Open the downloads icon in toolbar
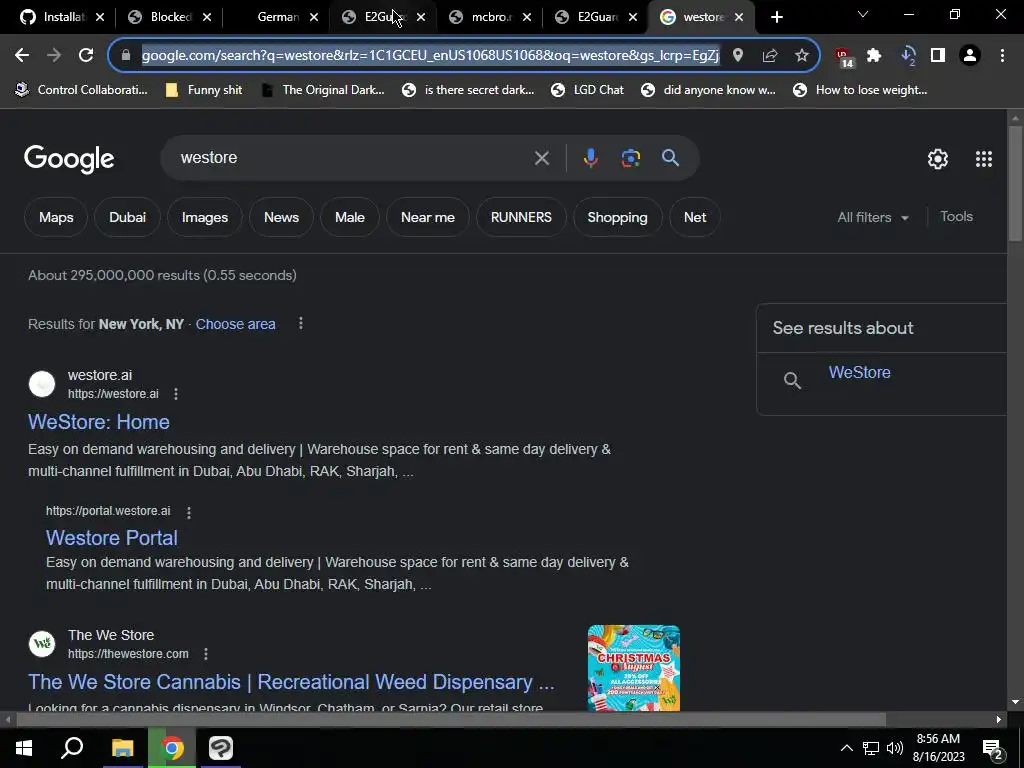The height and width of the screenshot is (768, 1024). tap(908, 56)
